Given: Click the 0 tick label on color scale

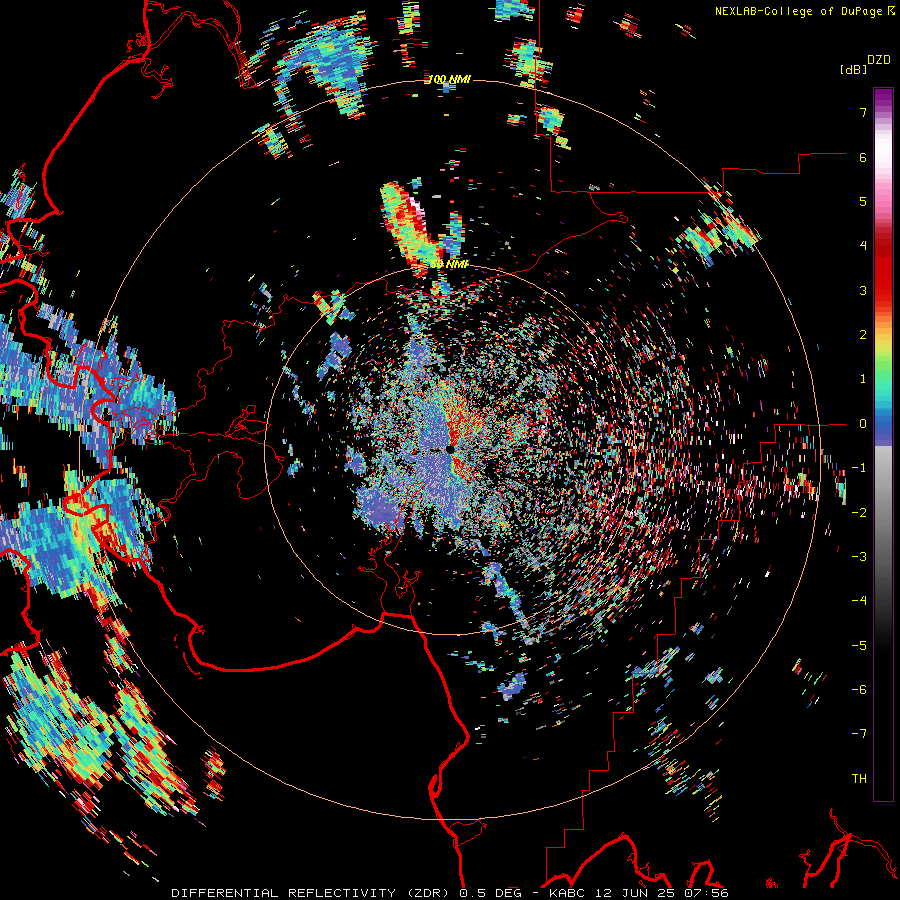Looking at the screenshot, I should [863, 424].
